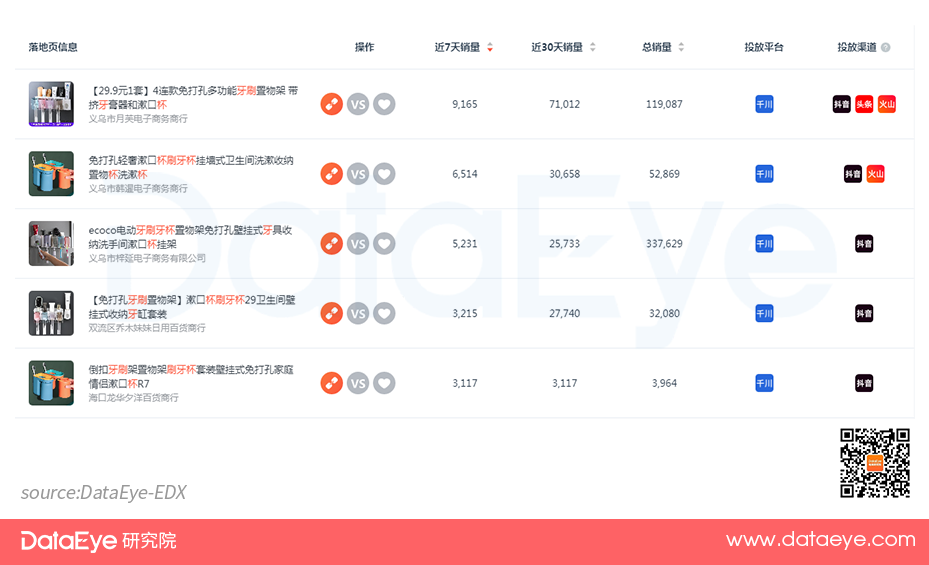Image resolution: width=929 pixels, height=565 pixels.
Task: Click VS compare icon in 6,514 sales row
Action: pyautogui.click(x=358, y=174)
